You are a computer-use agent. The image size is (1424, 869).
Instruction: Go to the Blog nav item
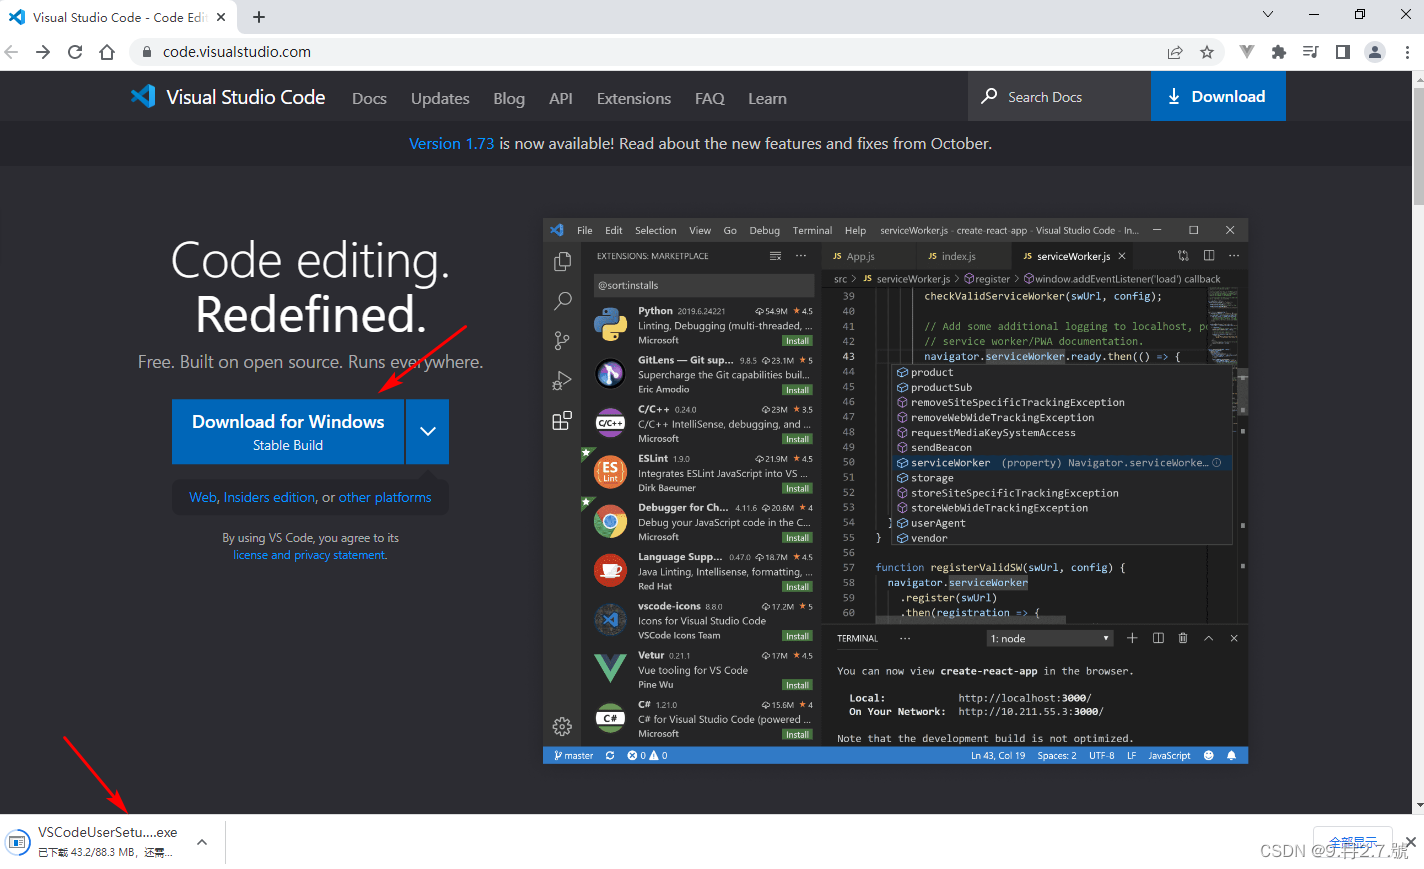click(509, 98)
